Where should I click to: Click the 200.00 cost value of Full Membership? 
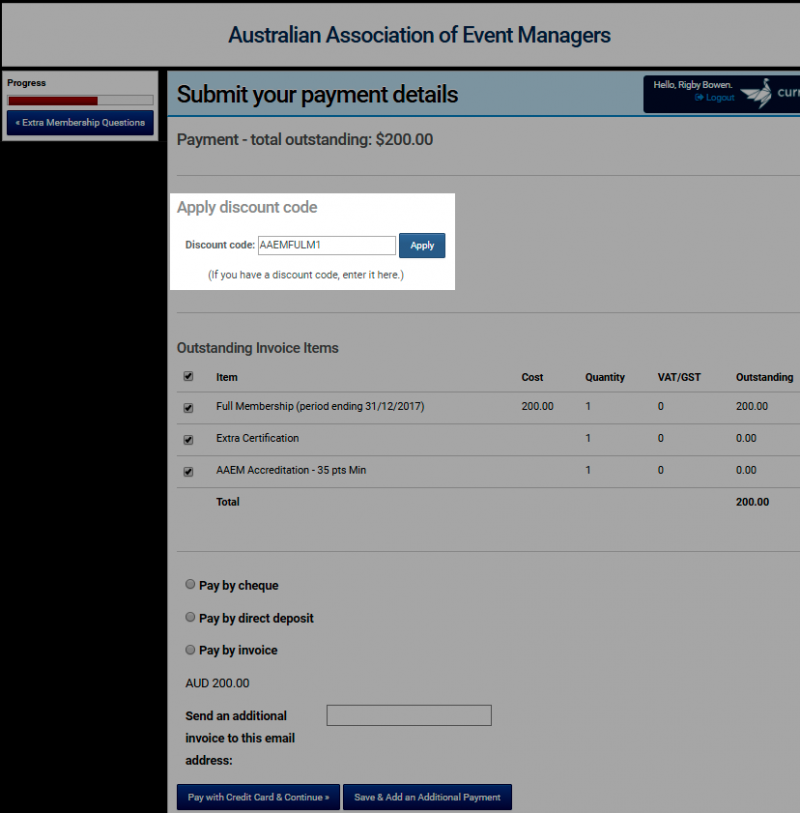point(537,406)
